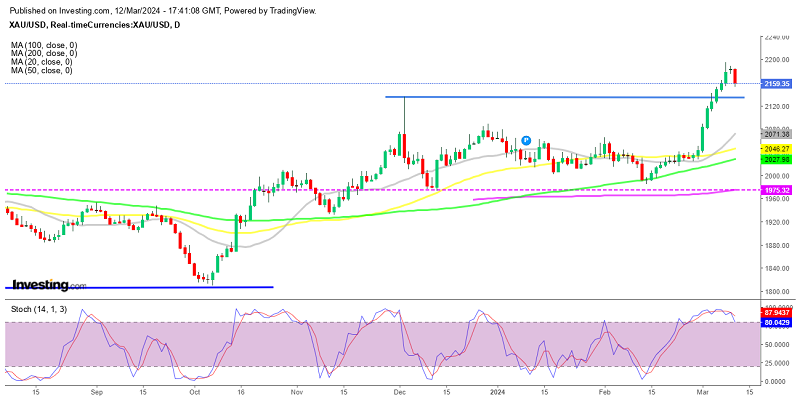Click the blue P marker on chart
The image size is (800, 400).
pyautogui.click(x=526, y=140)
